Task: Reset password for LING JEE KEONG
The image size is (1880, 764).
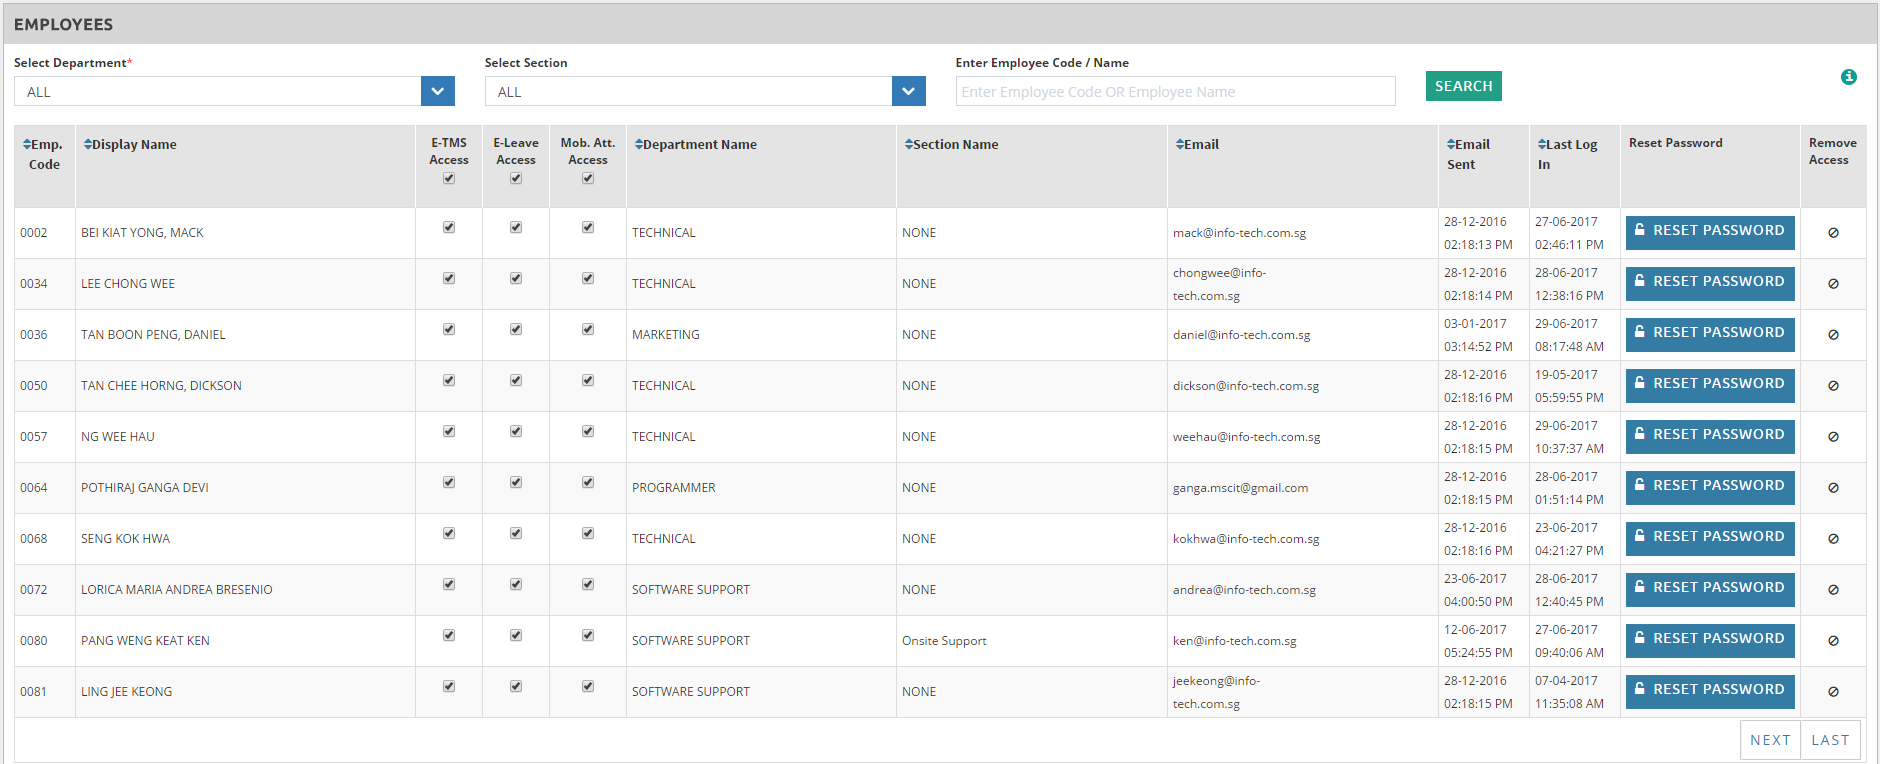Action: pyautogui.click(x=1710, y=691)
